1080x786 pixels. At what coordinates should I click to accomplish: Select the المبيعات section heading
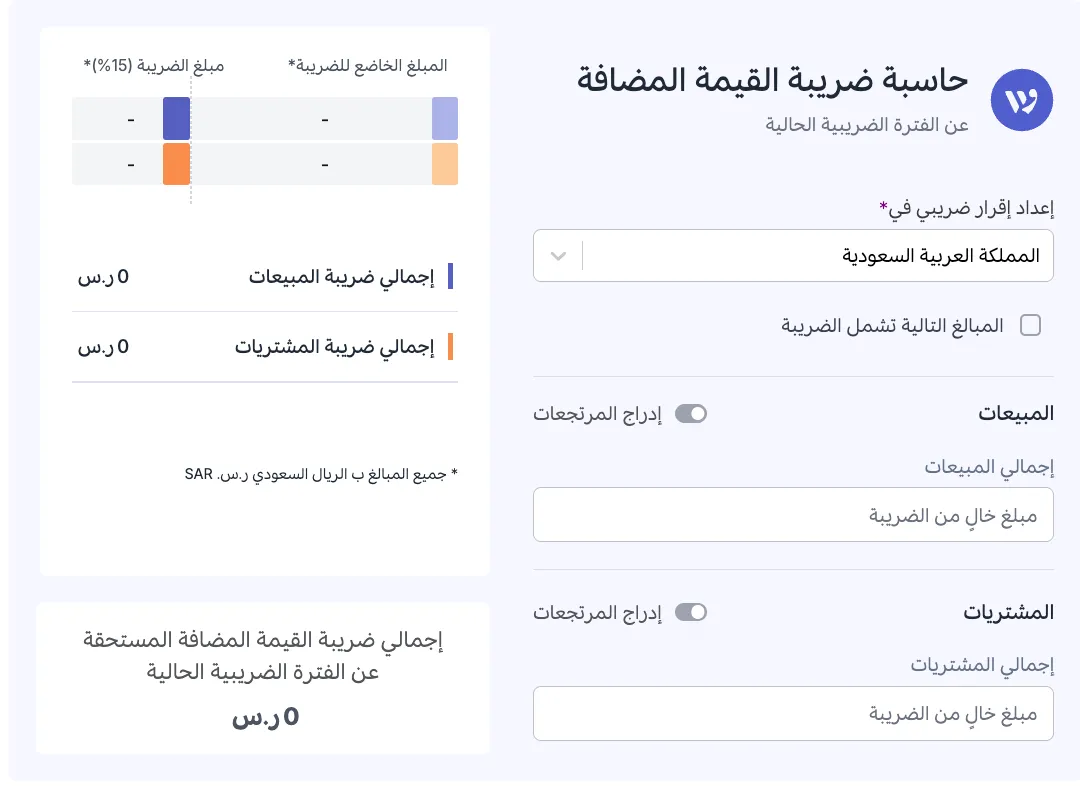tap(1017, 413)
